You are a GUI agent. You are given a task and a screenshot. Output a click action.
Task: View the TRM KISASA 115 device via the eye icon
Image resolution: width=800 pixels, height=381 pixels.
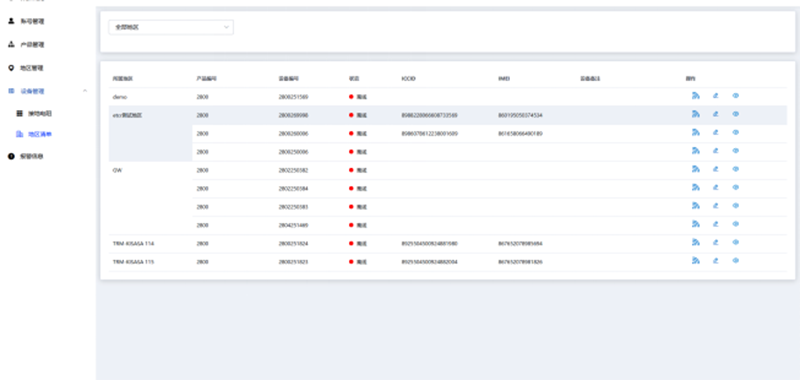point(735,261)
